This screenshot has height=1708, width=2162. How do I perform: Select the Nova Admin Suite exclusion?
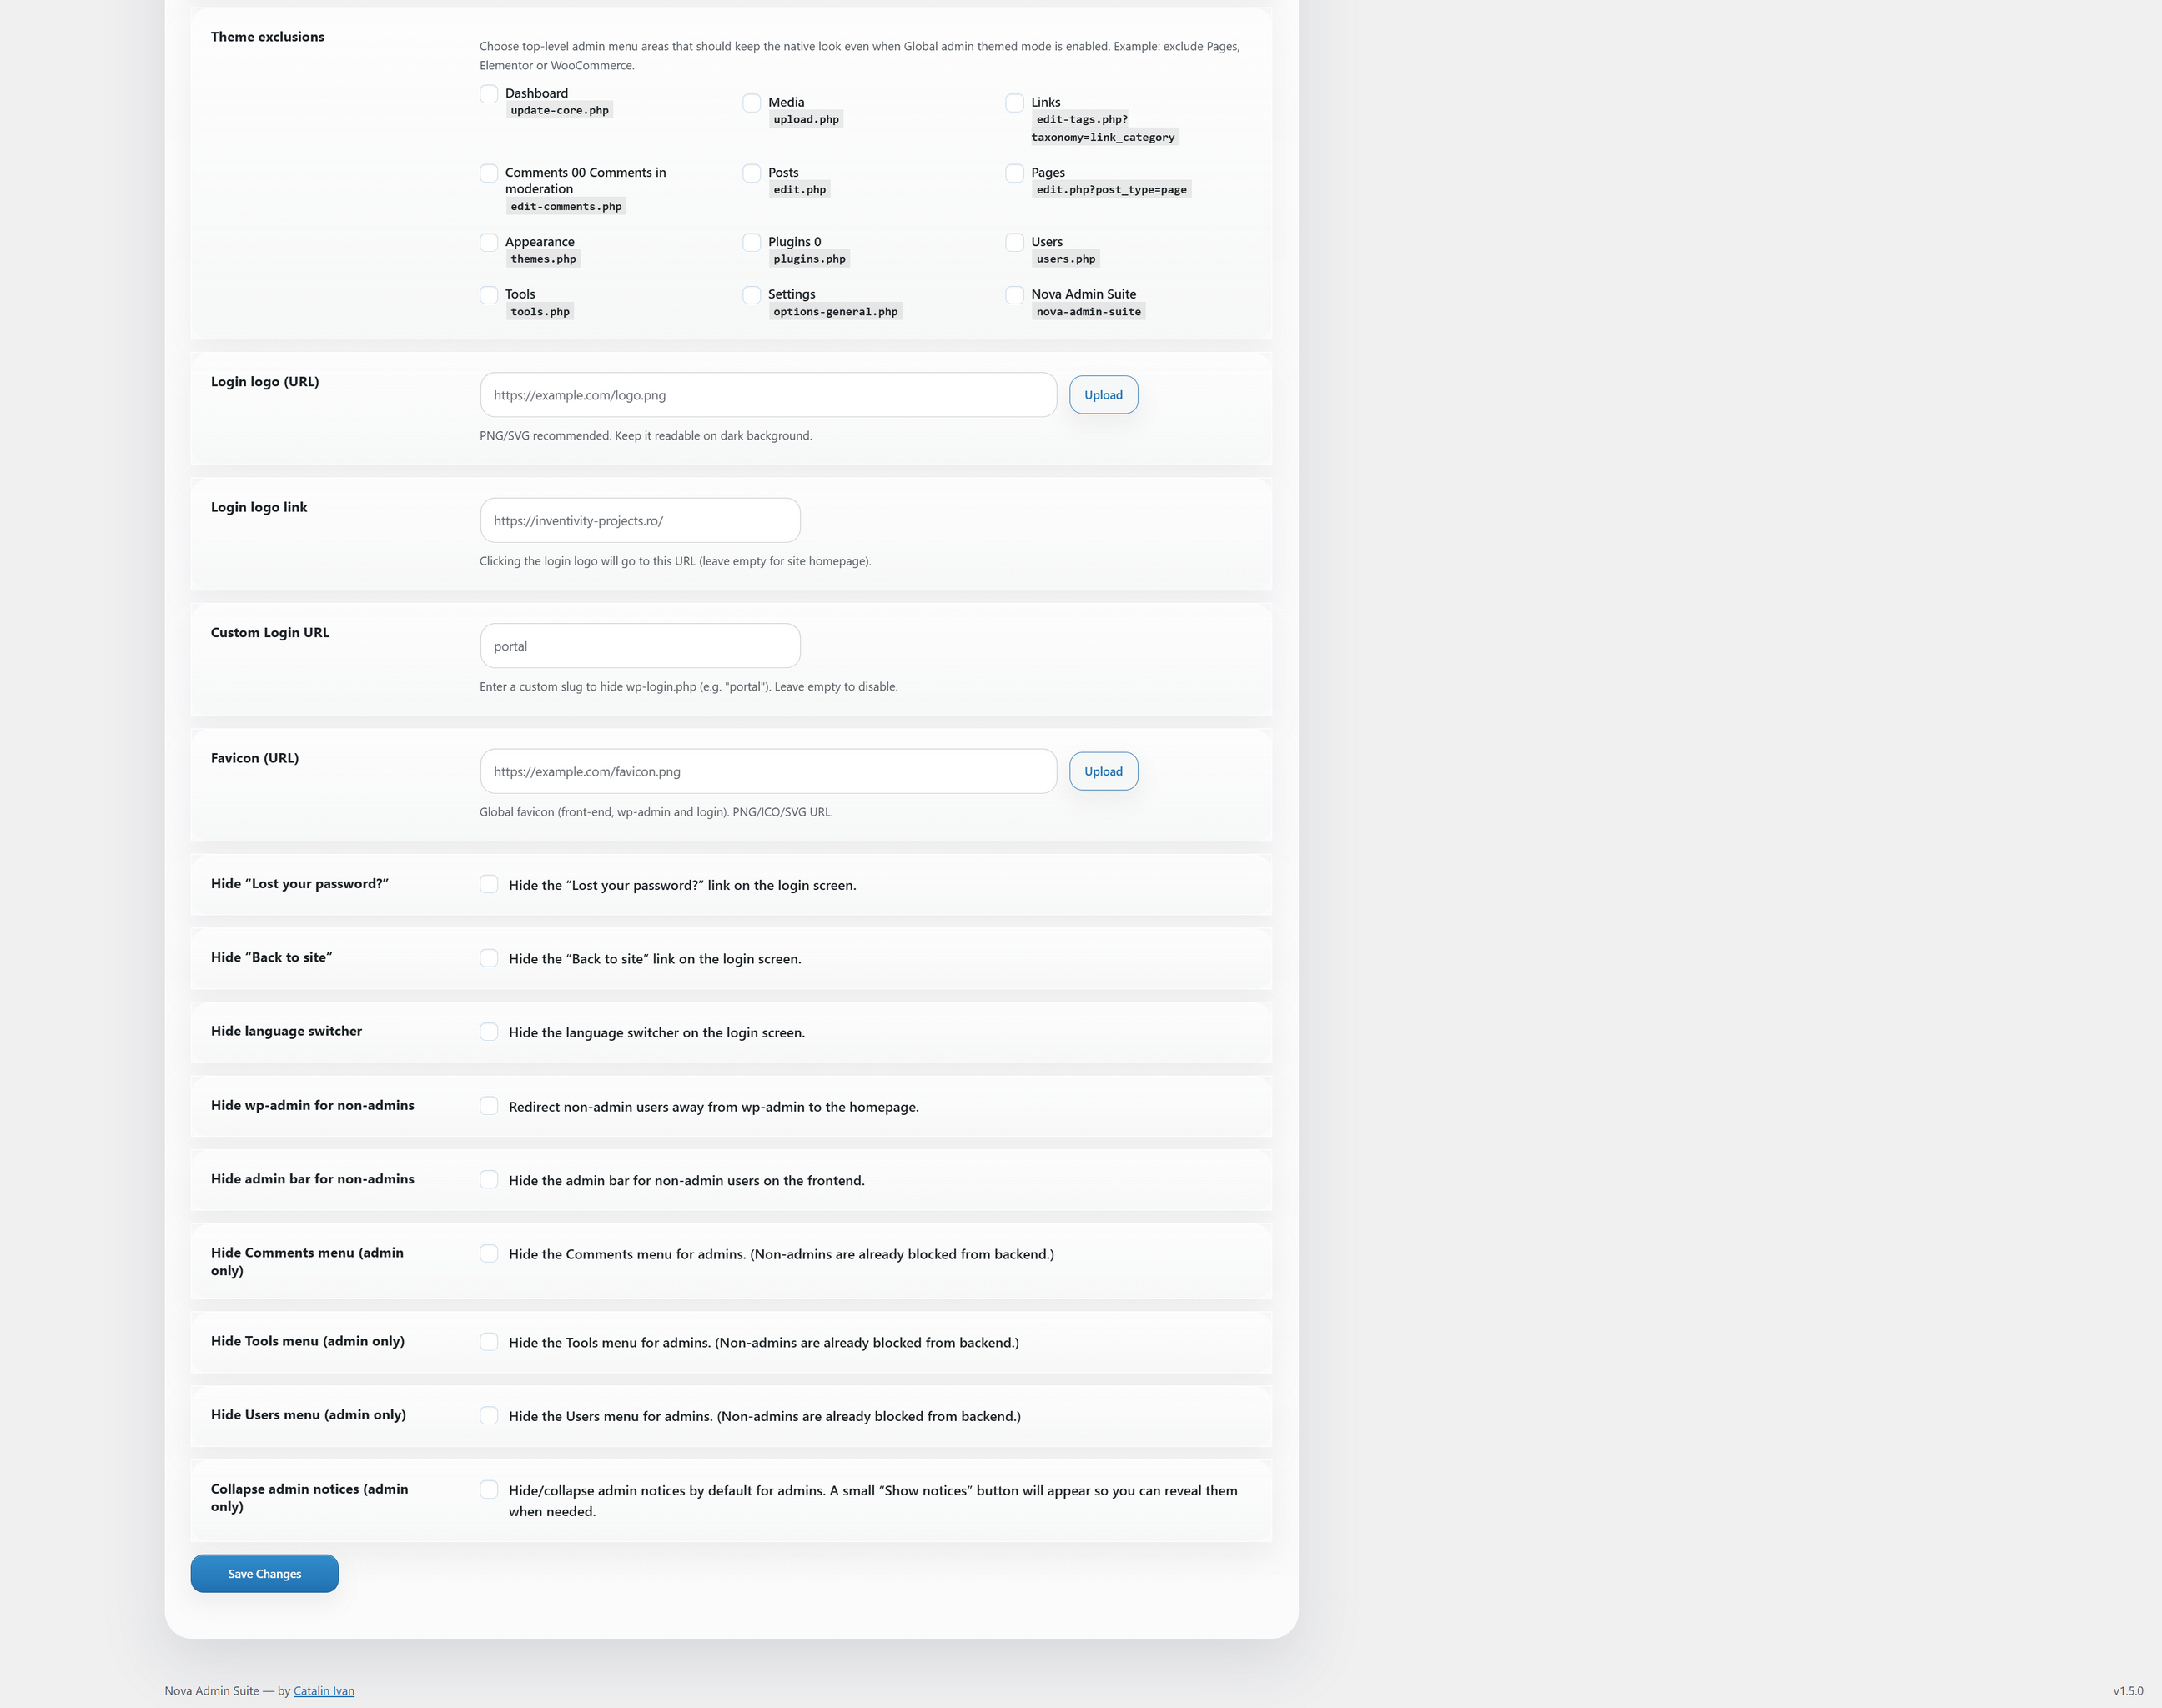[1015, 295]
